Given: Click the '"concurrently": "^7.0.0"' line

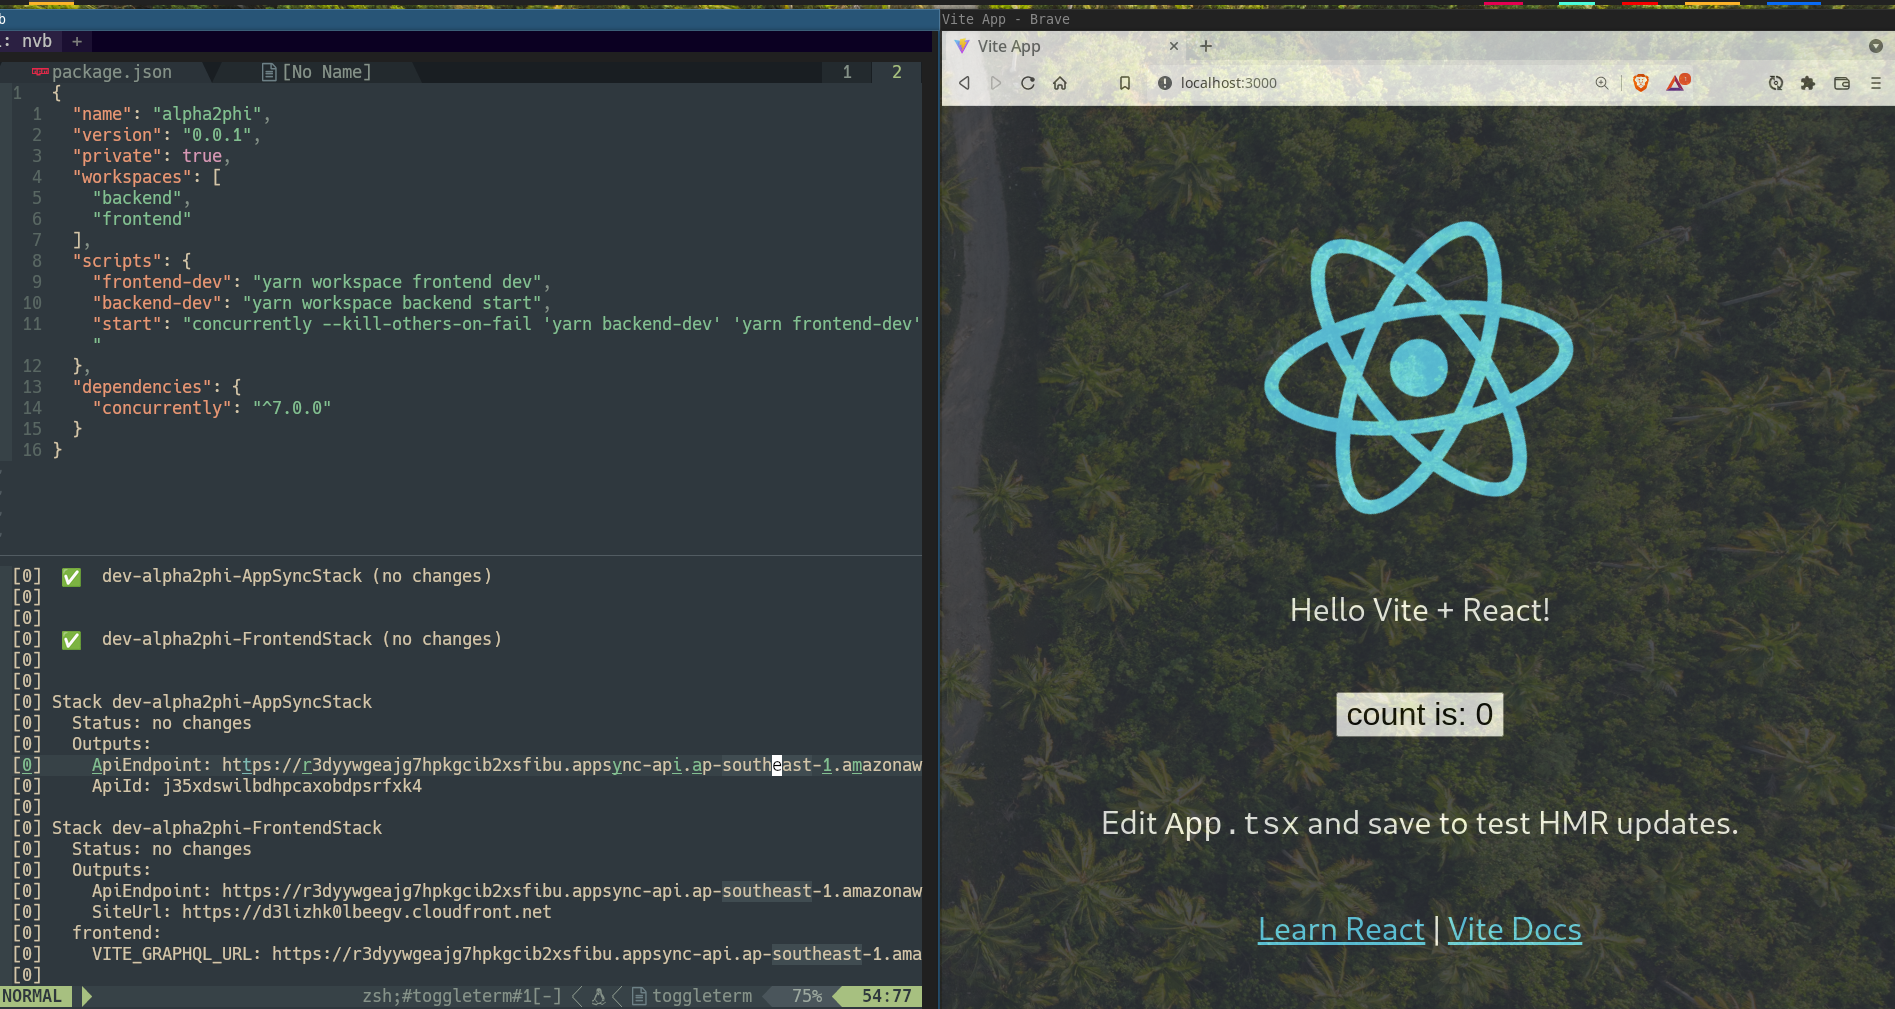Looking at the screenshot, I should [212, 408].
